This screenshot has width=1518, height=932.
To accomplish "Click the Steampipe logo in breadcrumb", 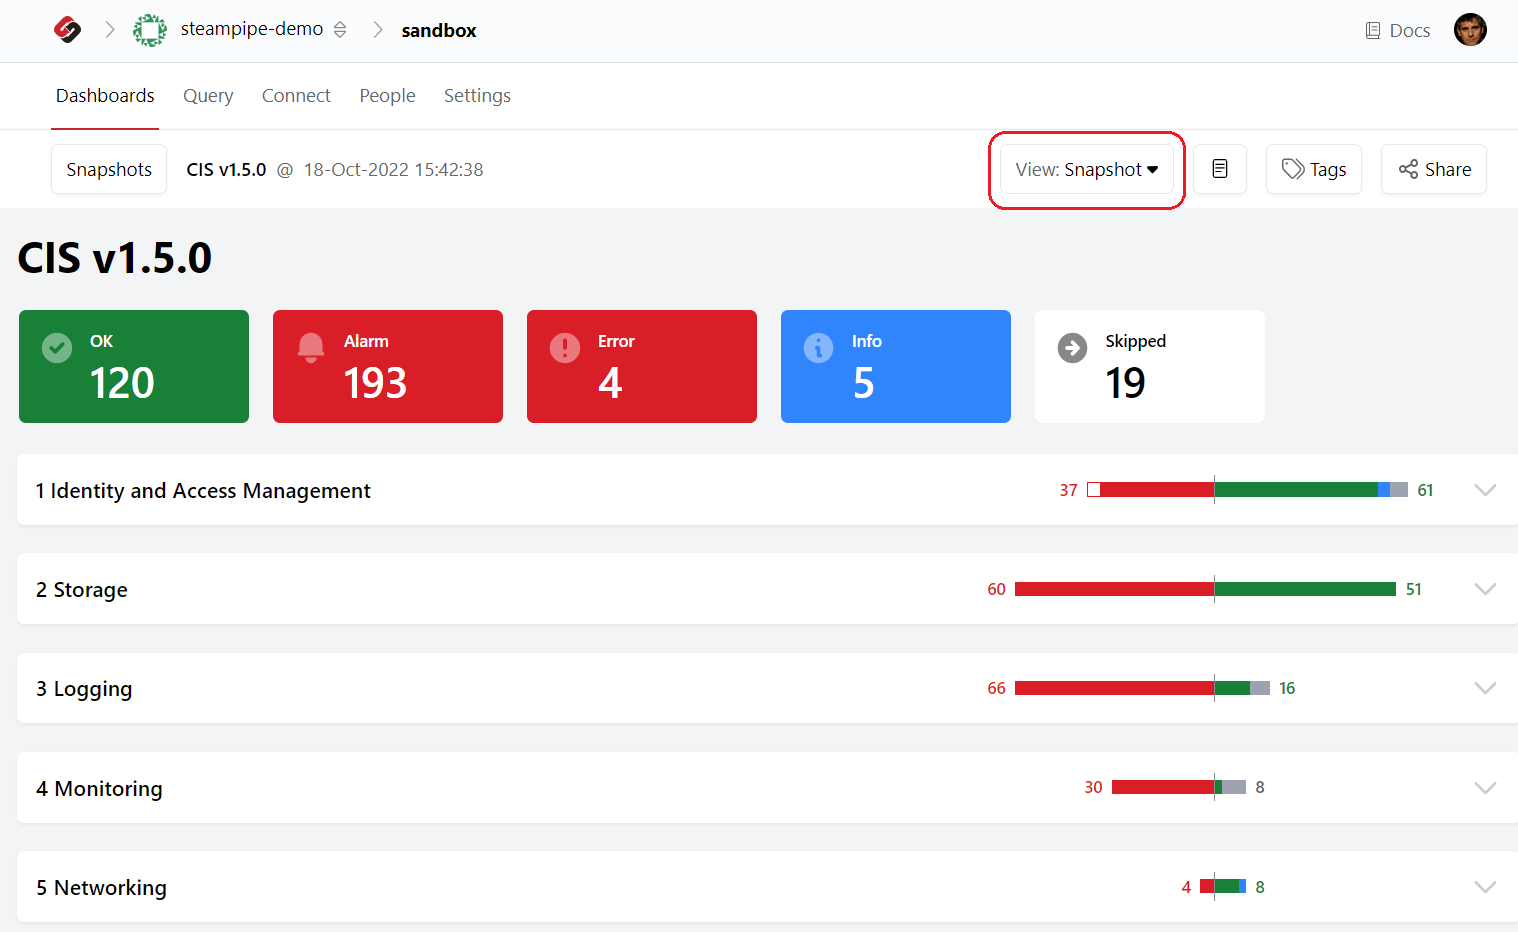I will tap(66, 29).
